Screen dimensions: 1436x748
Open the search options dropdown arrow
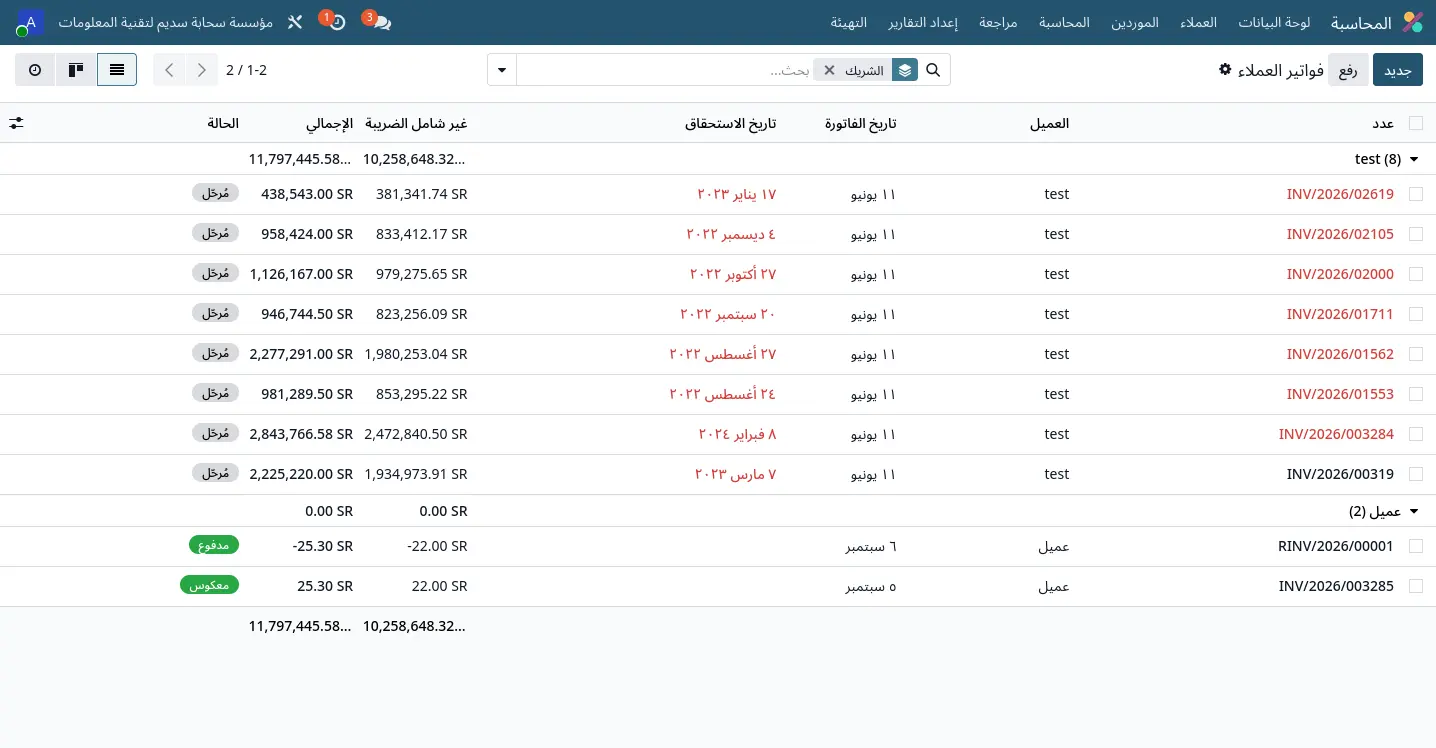click(502, 70)
